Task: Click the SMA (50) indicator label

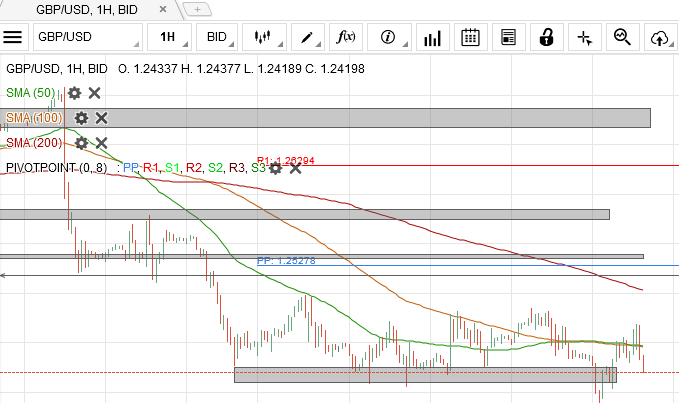Action: coord(31,93)
